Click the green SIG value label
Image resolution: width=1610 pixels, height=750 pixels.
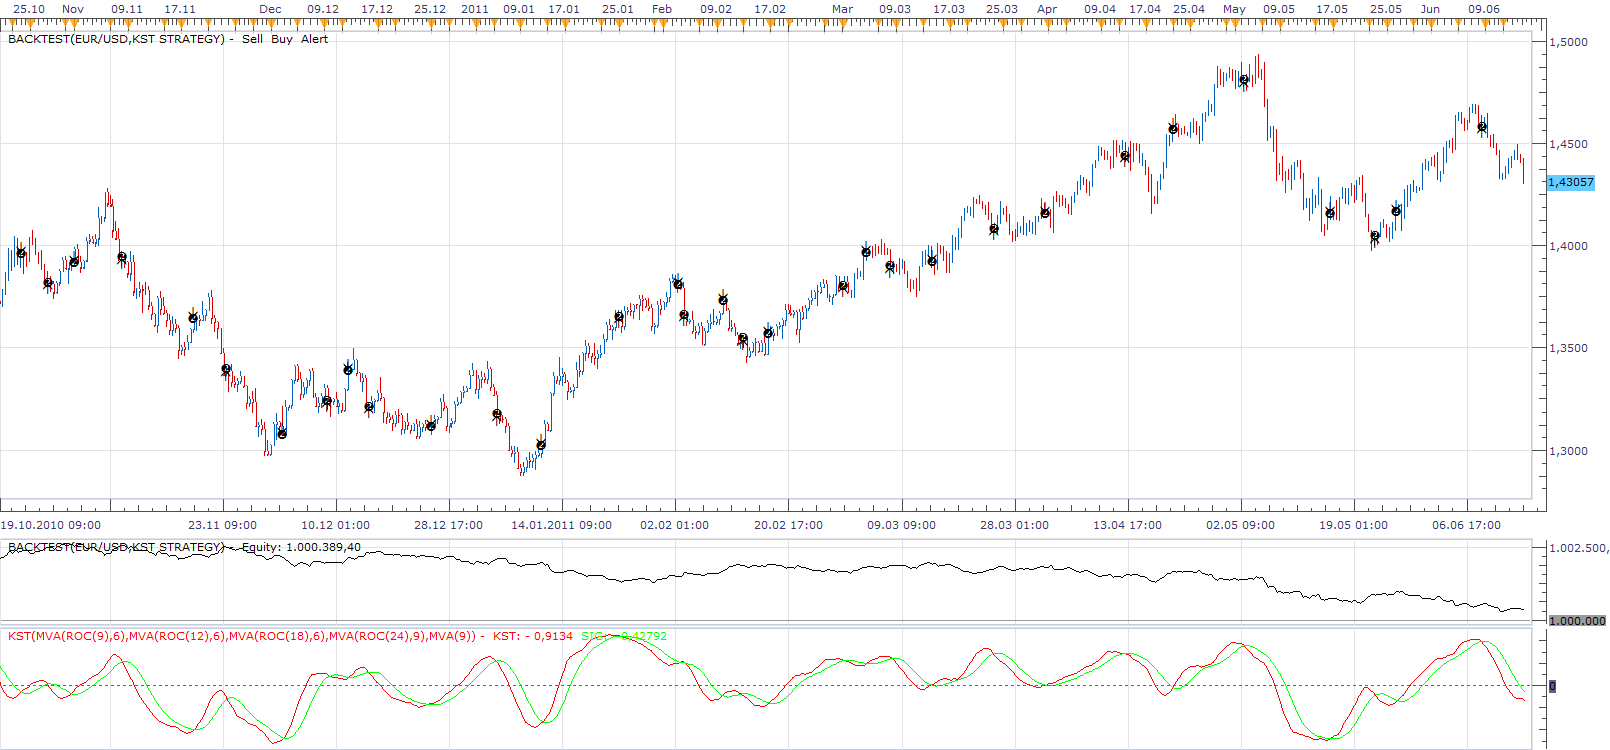click(x=624, y=636)
